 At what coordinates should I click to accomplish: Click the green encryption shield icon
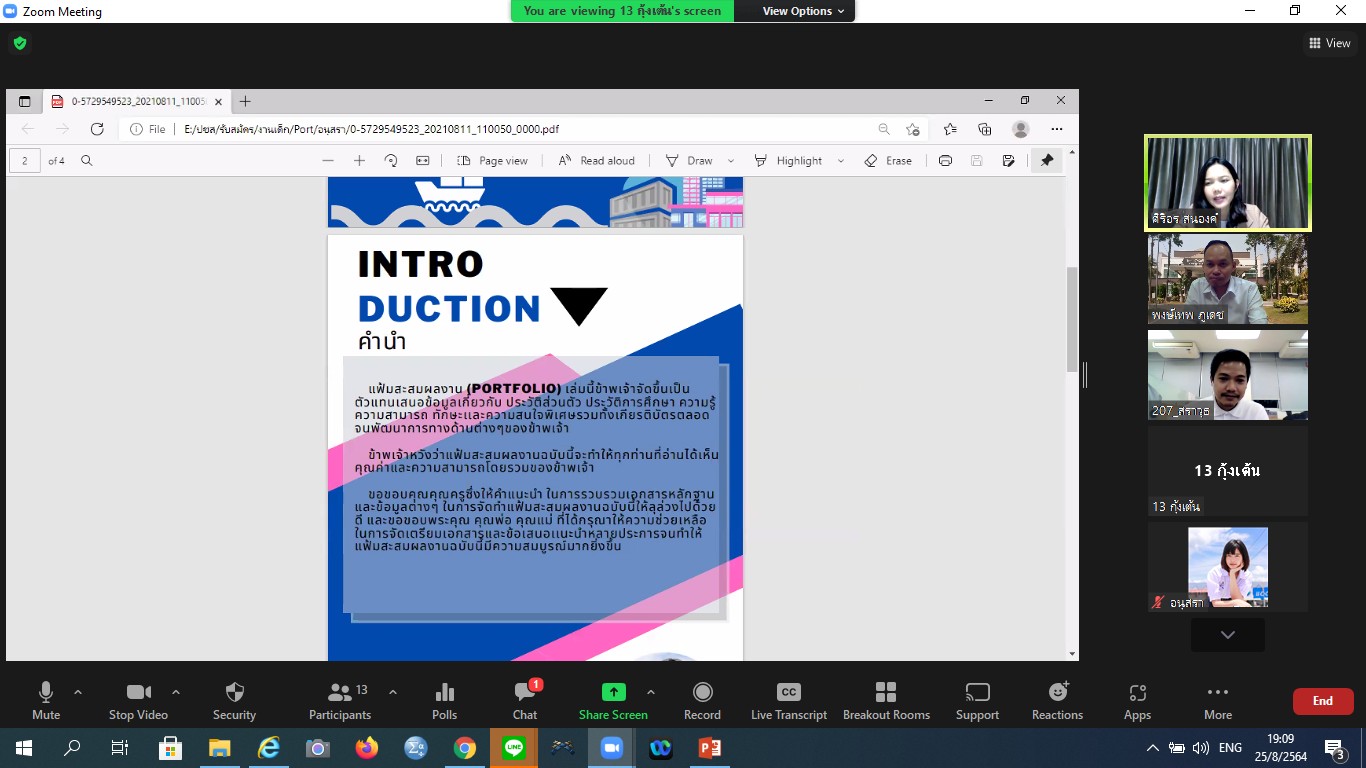coord(19,43)
